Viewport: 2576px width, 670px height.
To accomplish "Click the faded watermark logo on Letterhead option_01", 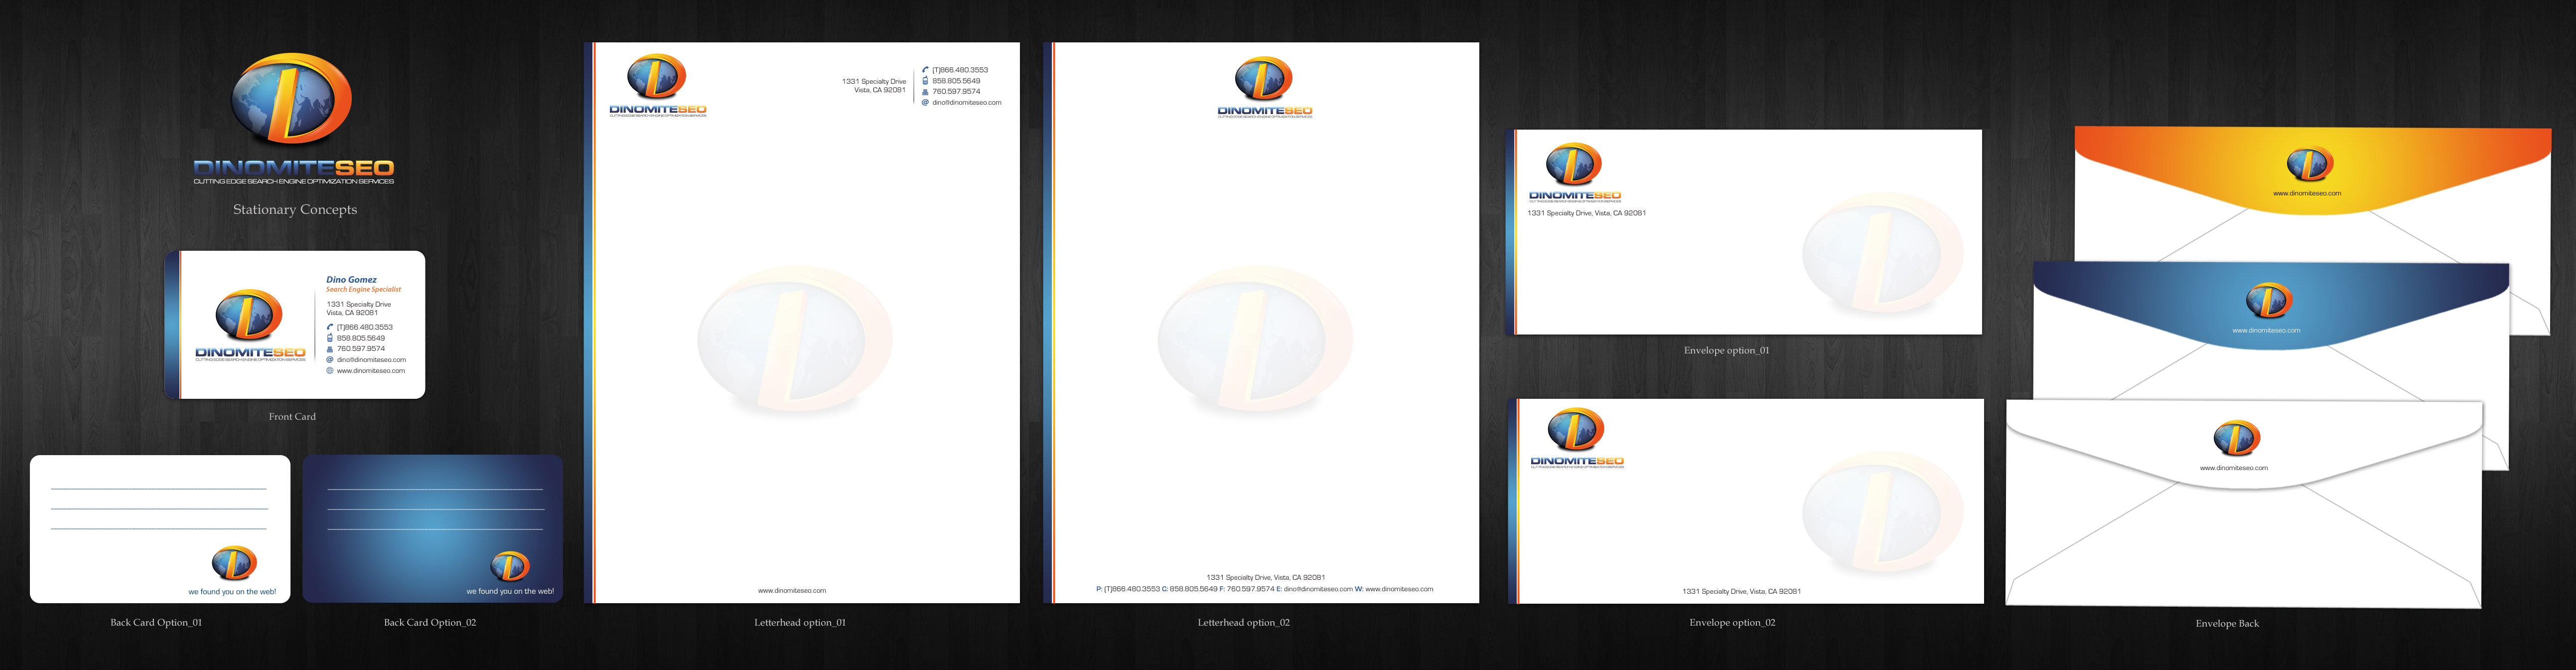I will (x=794, y=340).
